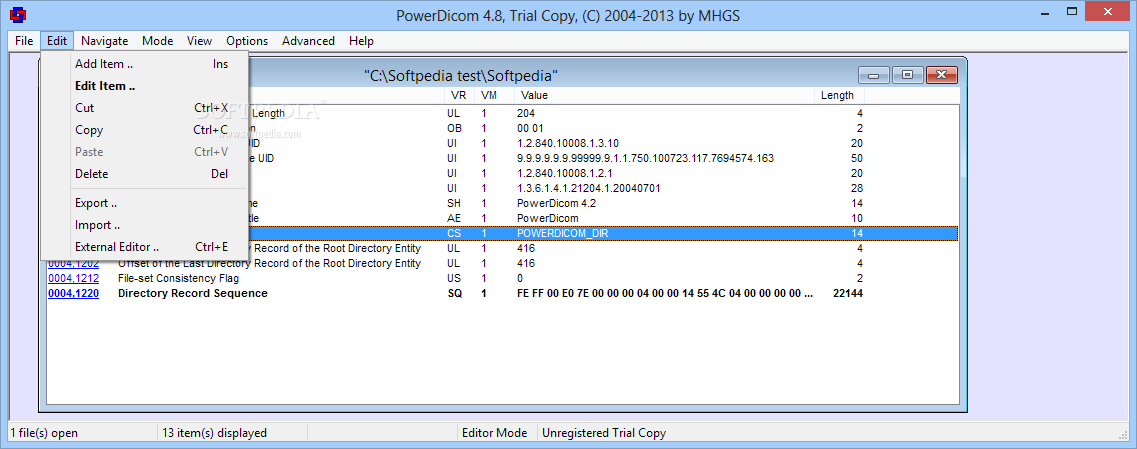The height and width of the screenshot is (449, 1137).
Task: Restore the Softpedia document window
Action: [907, 75]
